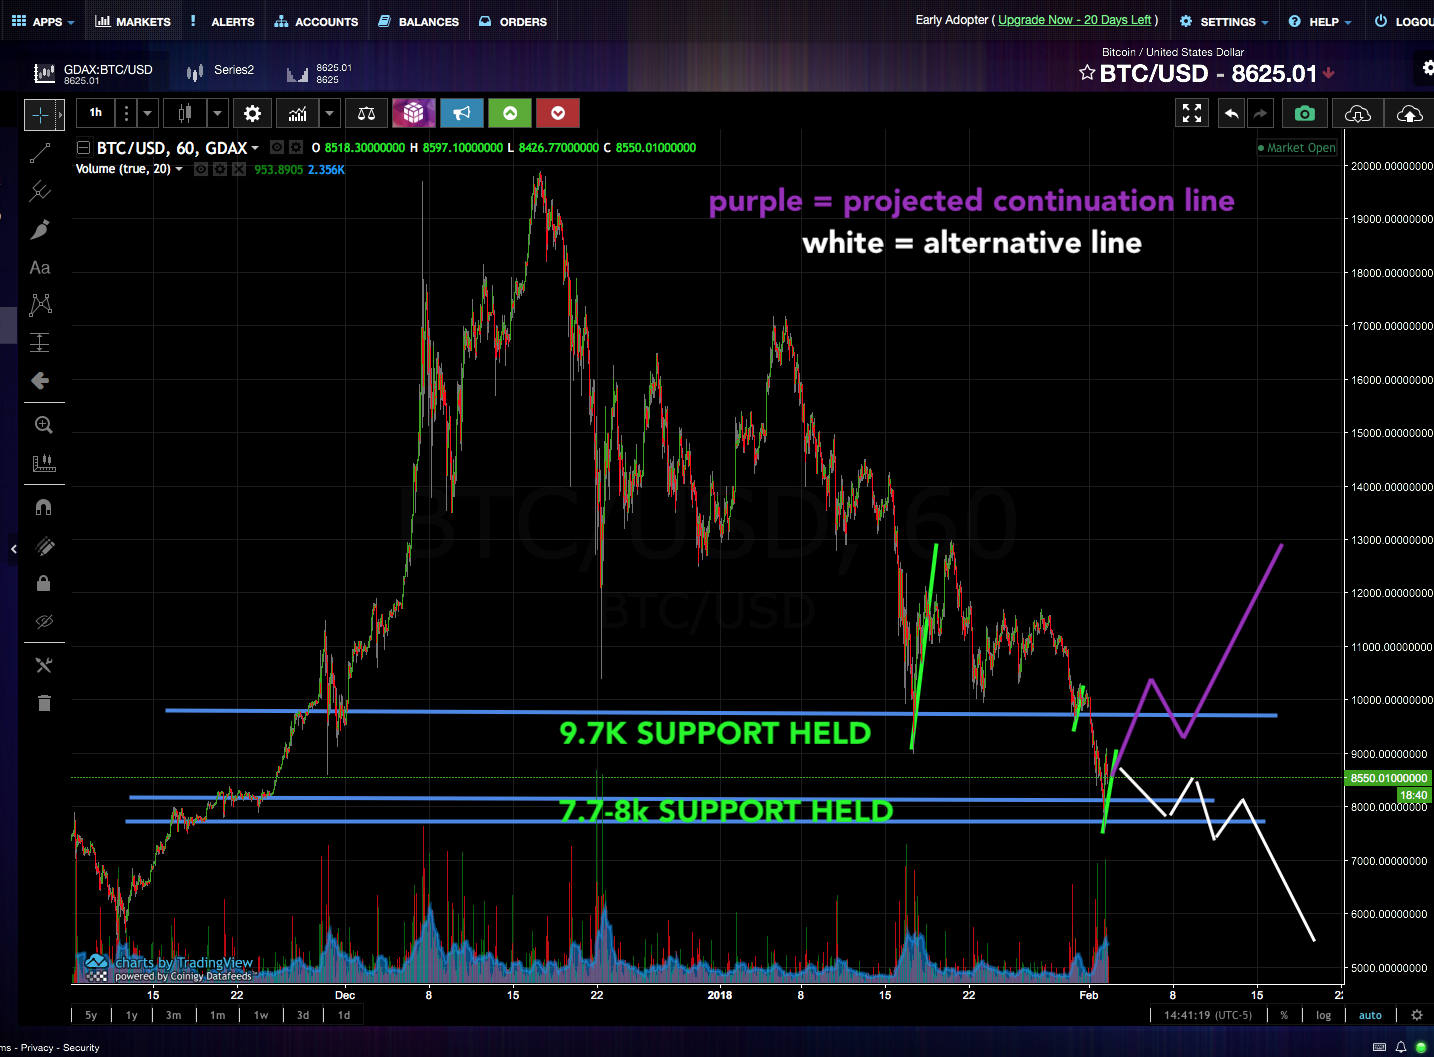Screen dimensions: 1434x1057
Task: Click the green up-arrow buy button
Action: (x=510, y=114)
